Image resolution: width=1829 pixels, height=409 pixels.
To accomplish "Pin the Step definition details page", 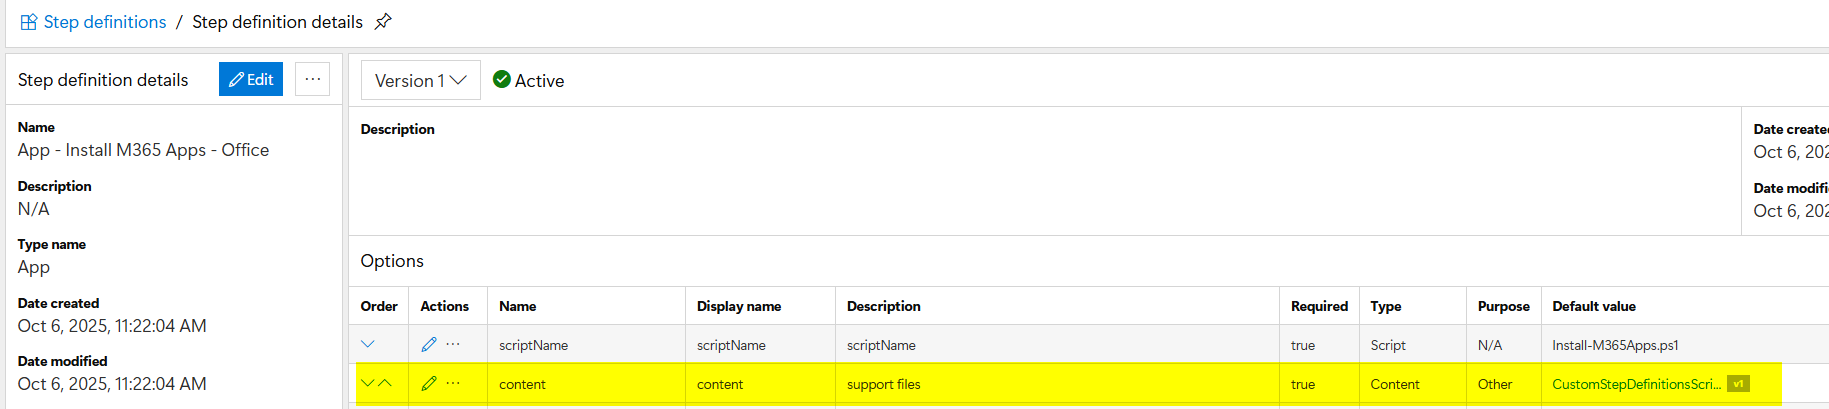I will click(x=383, y=22).
